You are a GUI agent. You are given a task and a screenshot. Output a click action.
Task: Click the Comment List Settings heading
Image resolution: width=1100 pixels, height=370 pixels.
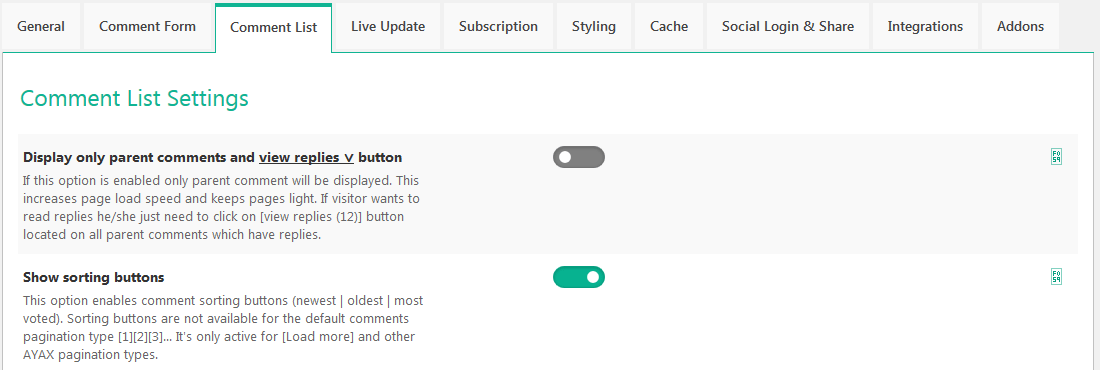(x=134, y=98)
